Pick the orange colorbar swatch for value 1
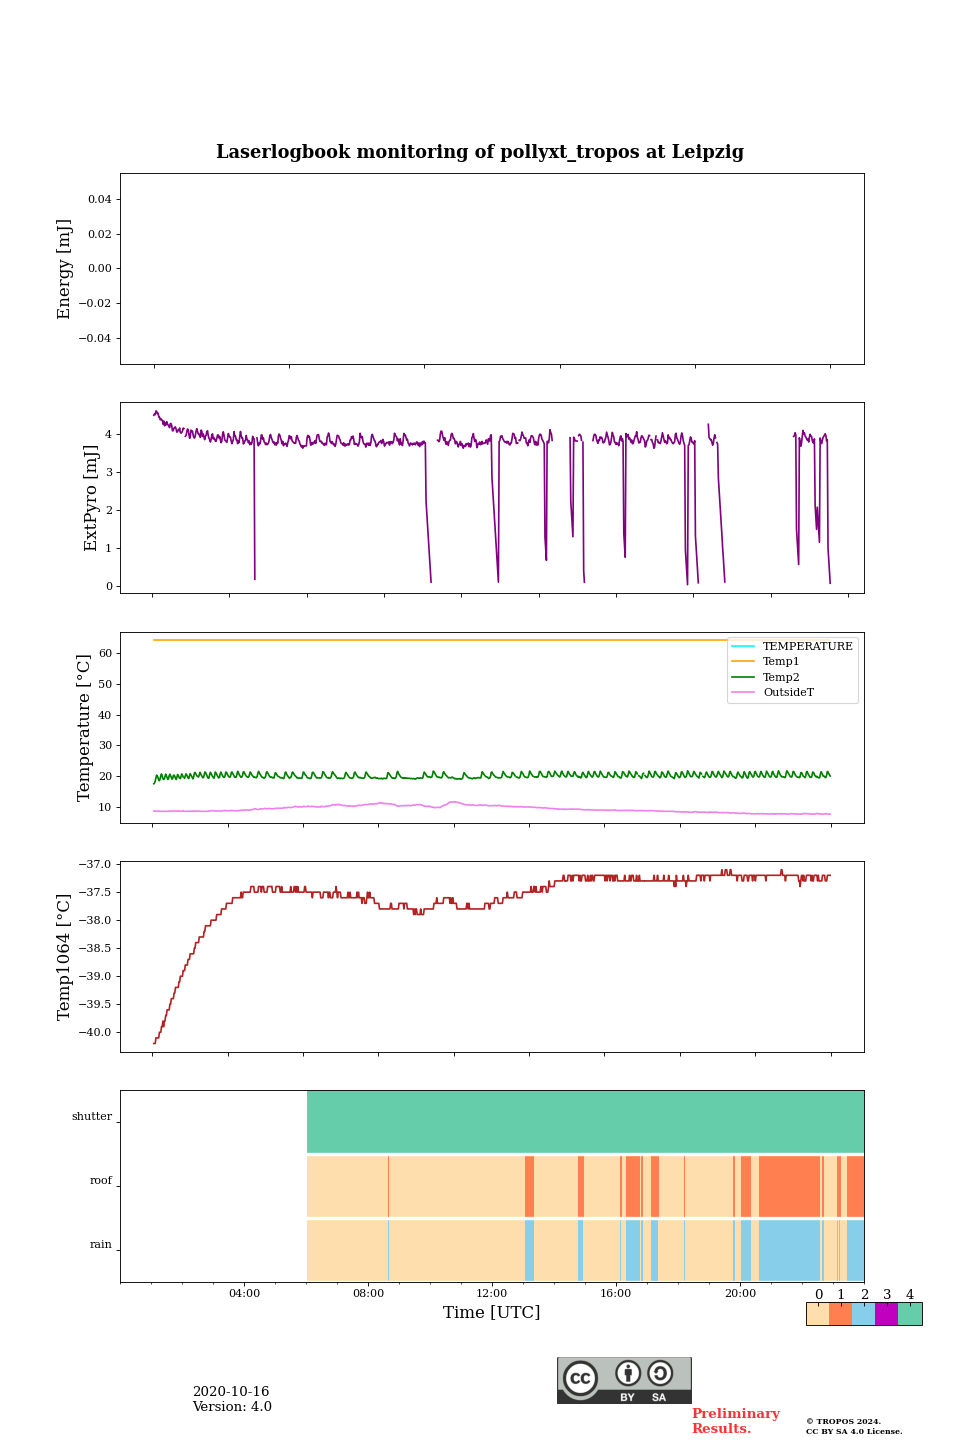 pos(840,1314)
